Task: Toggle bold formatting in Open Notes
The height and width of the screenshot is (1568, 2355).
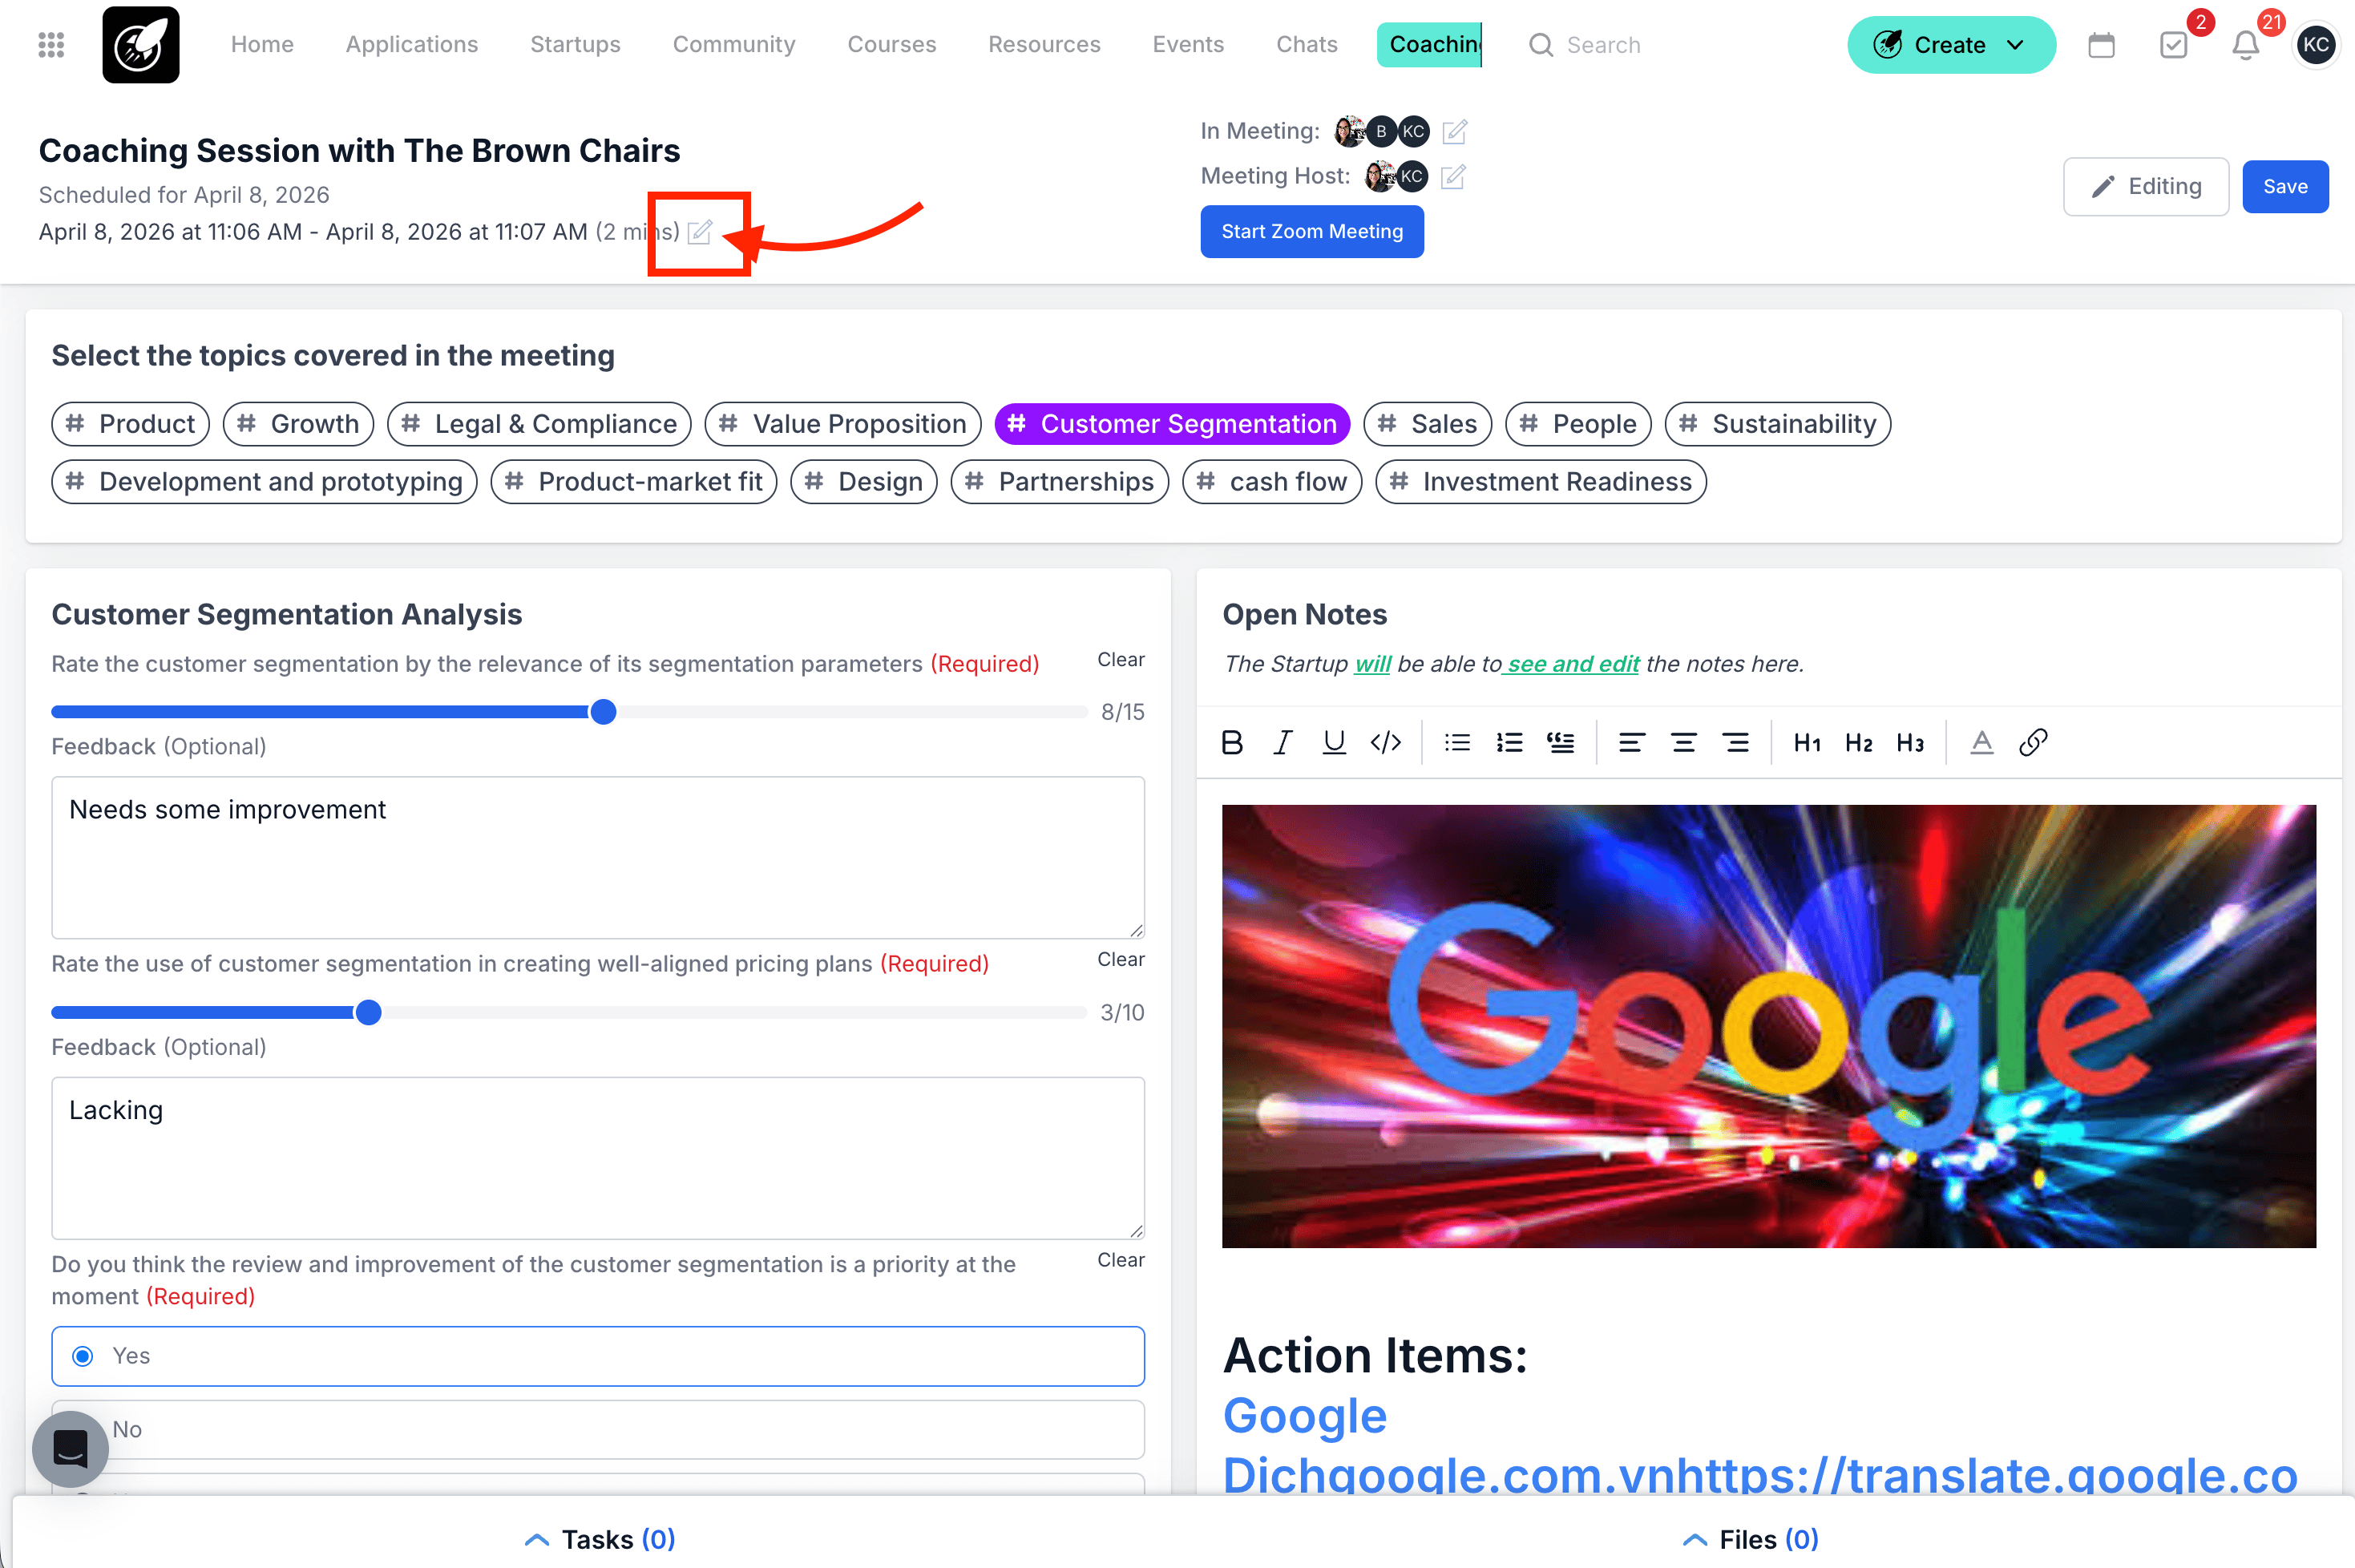Action: 1232,742
